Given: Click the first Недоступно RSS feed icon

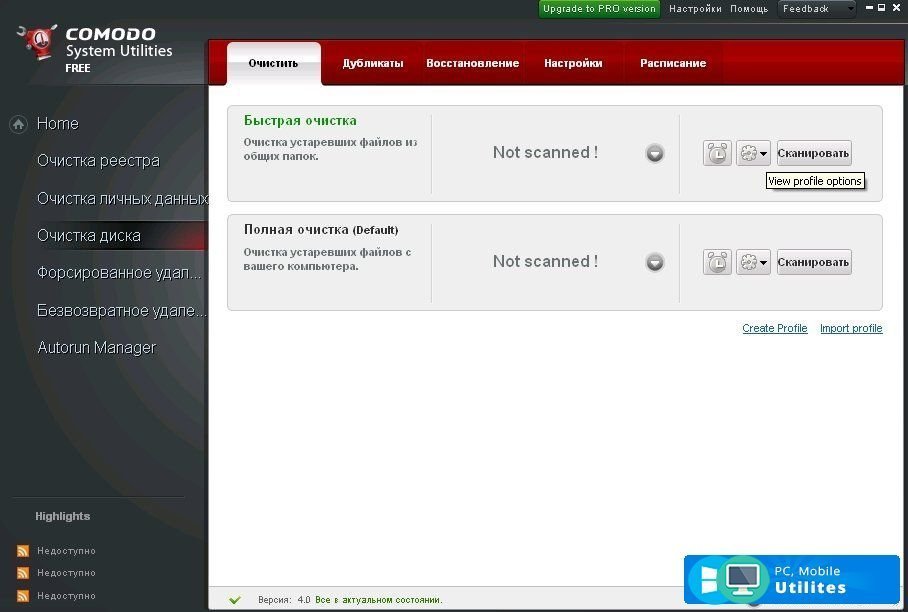Looking at the screenshot, I should pyautogui.click(x=23, y=551).
